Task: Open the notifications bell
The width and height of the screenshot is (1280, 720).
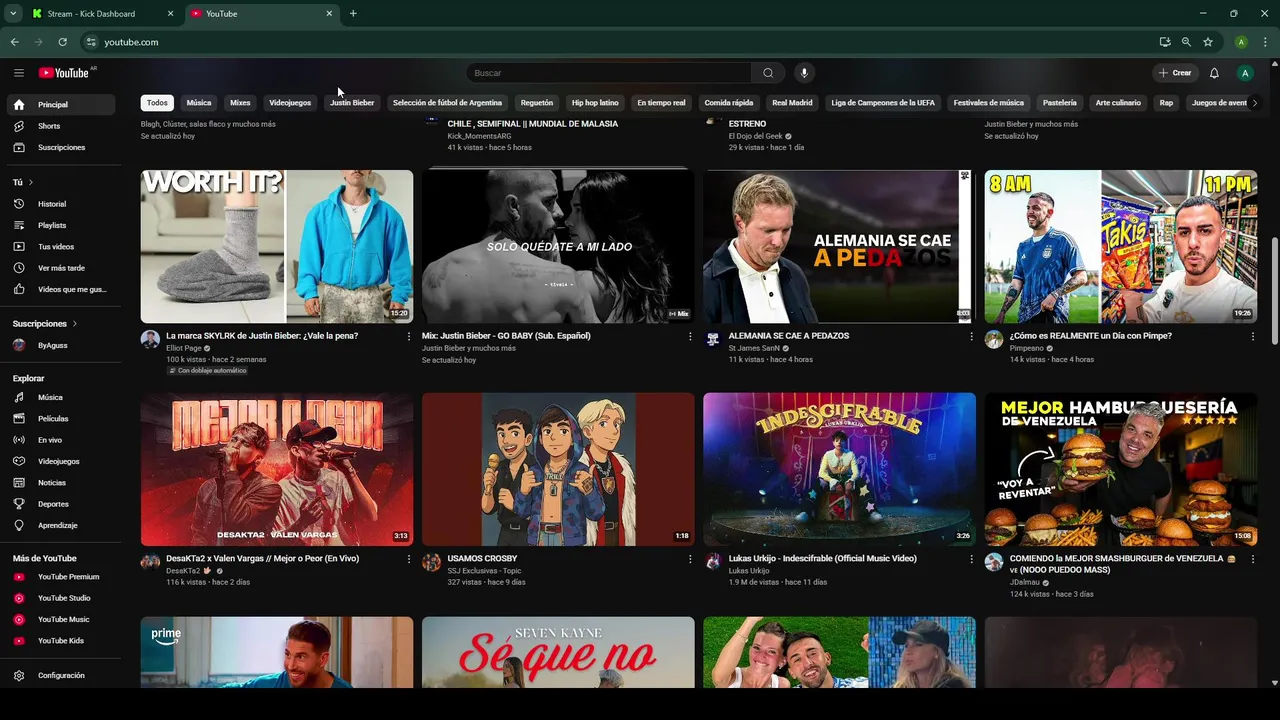Action: (x=1214, y=73)
